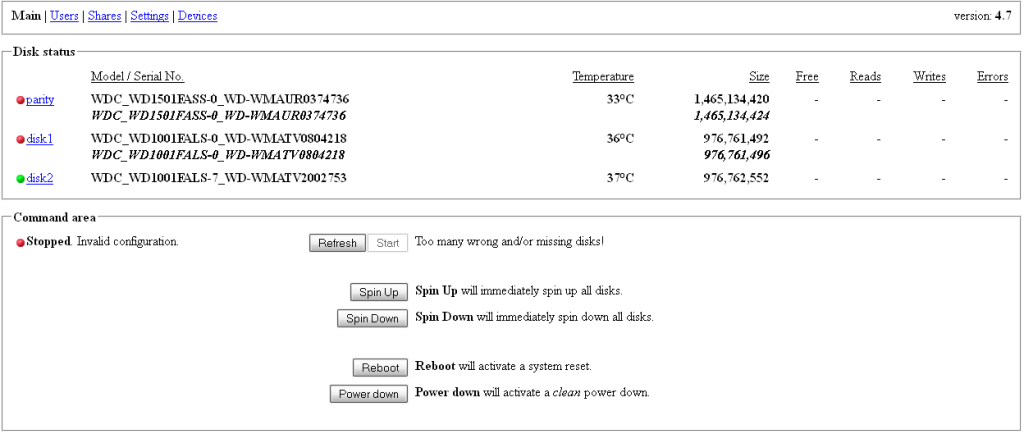Click the red status ball beside disk1

20,139
